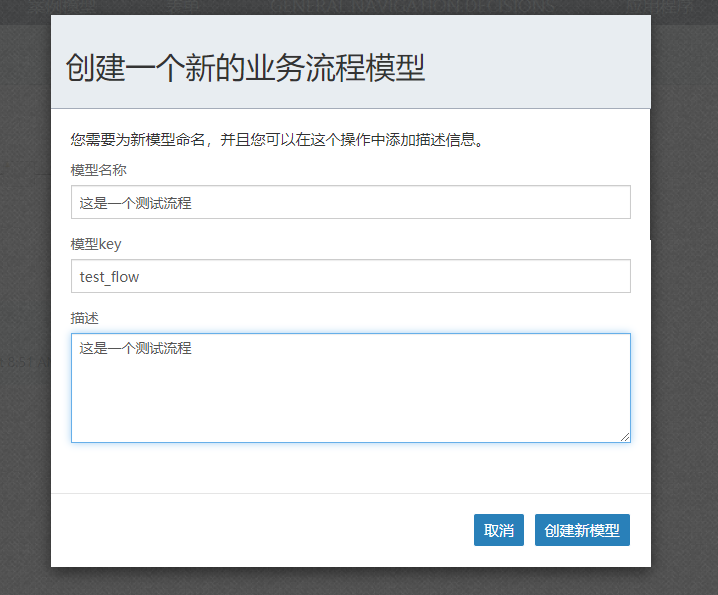Screen dimensions: 718x595
Task: Click the dimmed backdrop below the dialog
Action: [350, 582]
